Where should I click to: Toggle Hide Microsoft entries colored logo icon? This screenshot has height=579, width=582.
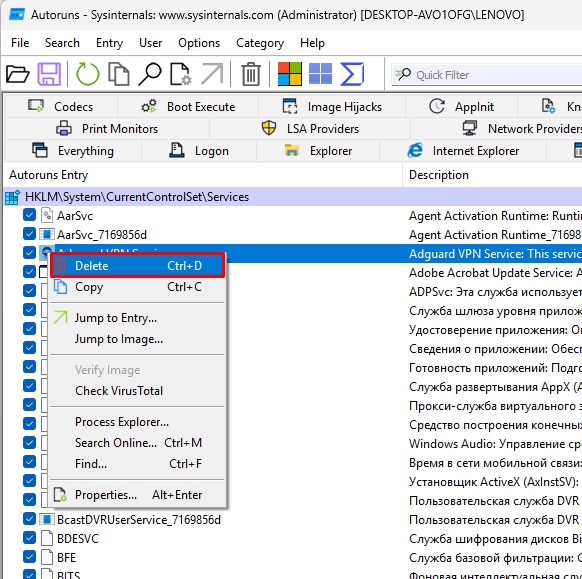pyautogui.click(x=290, y=74)
